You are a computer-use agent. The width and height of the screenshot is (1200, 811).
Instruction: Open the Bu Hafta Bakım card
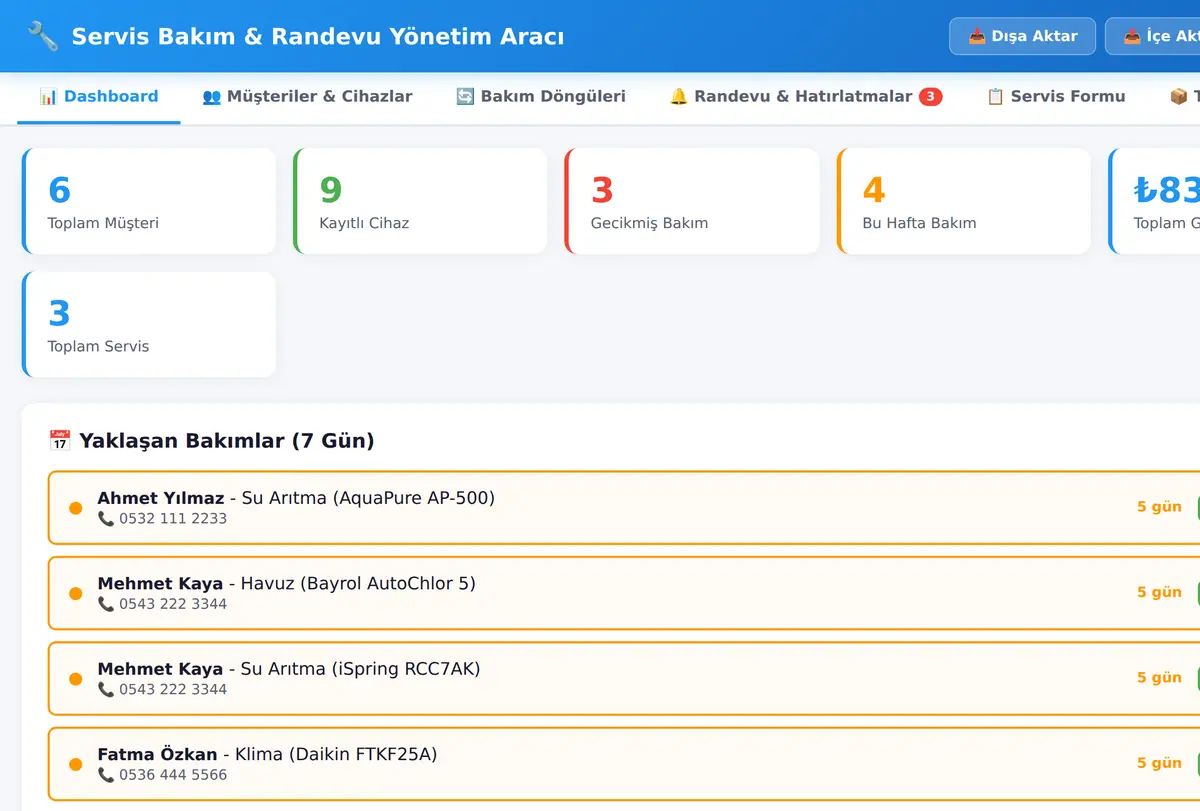click(964, 201)
